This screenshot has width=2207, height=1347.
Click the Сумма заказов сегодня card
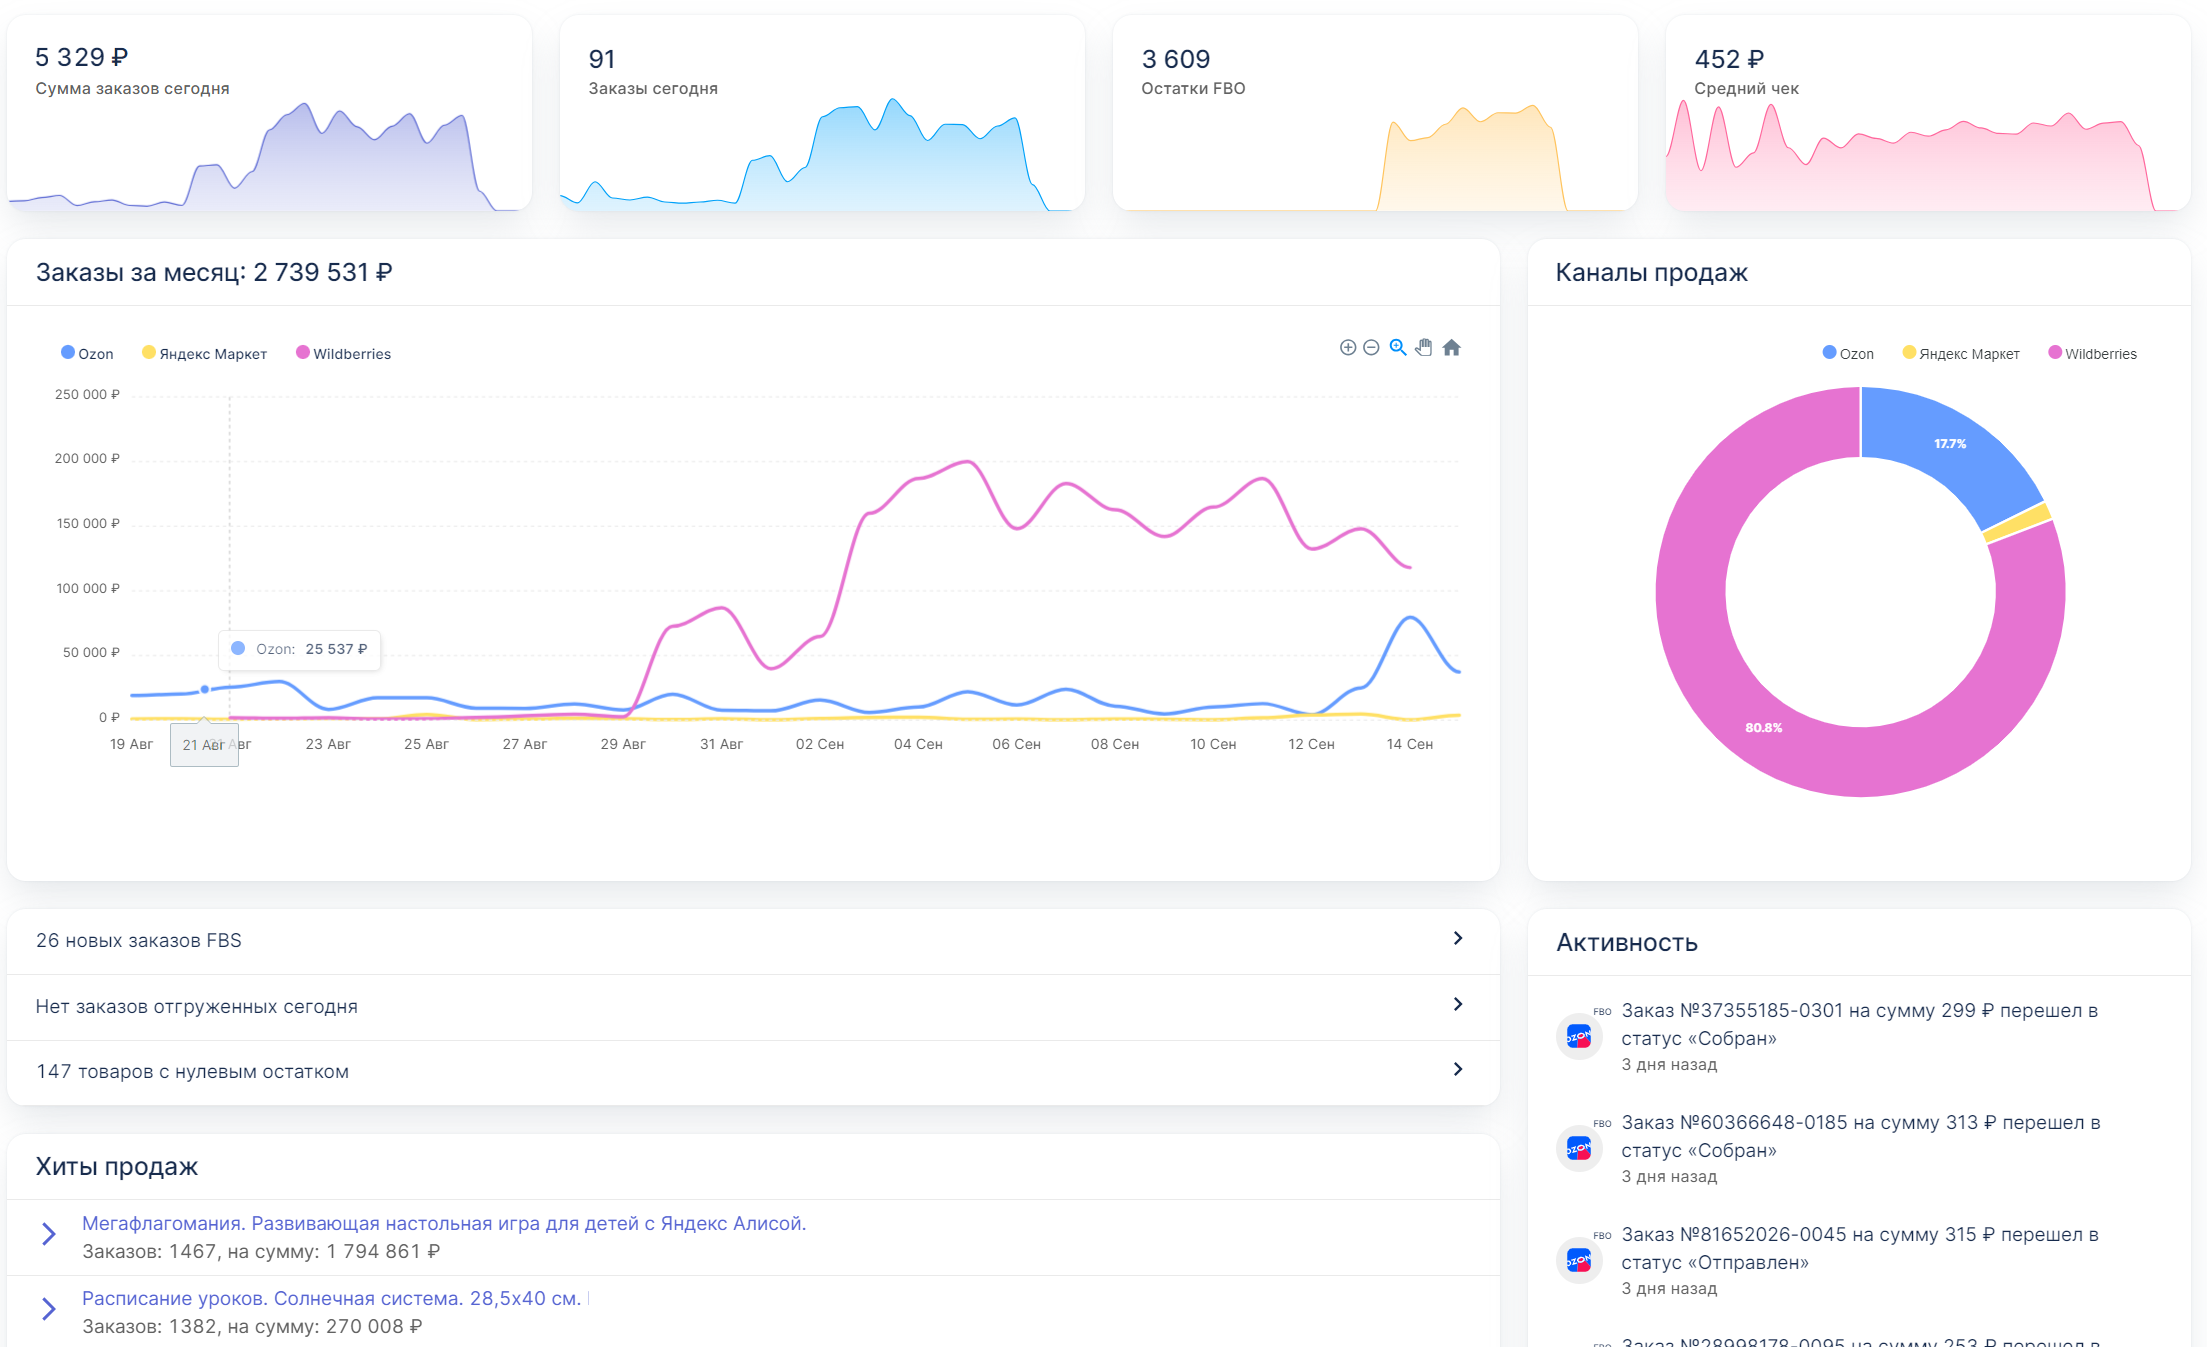point(269,113)
